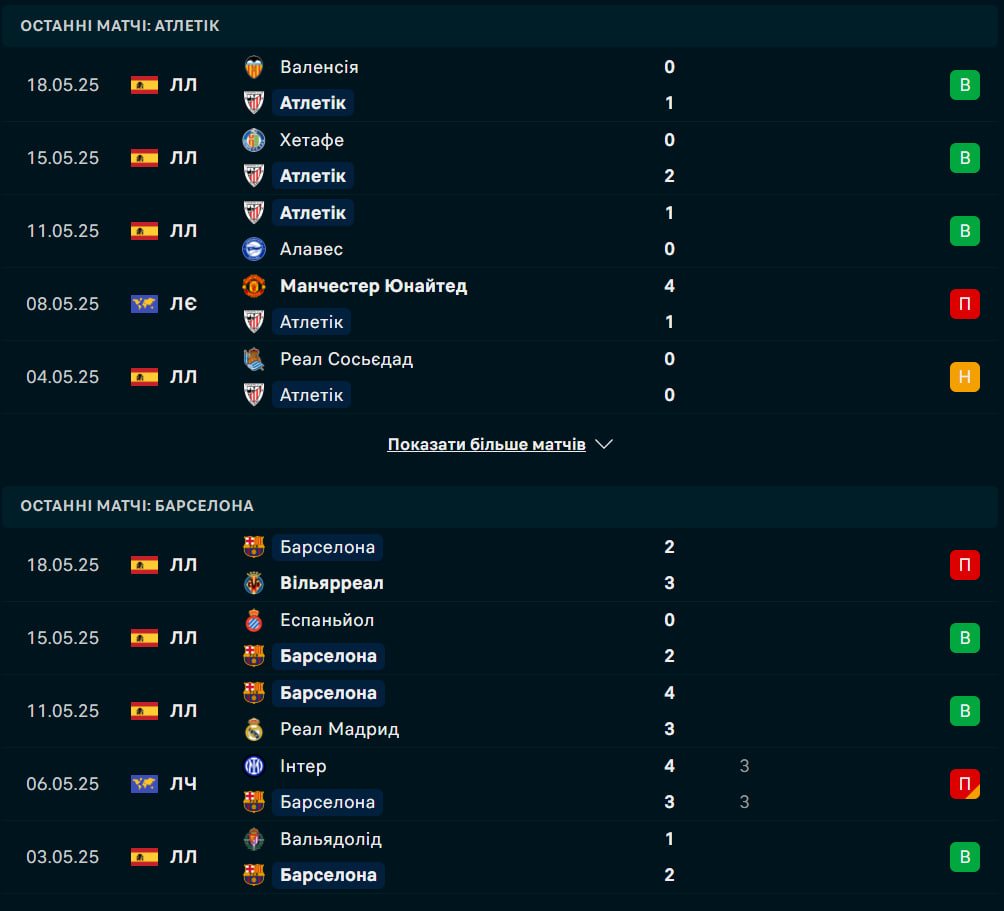The height and width of the screenshot is (911, 1004).
Task: Select the Вільярреал team name
Action: (332, 583)
